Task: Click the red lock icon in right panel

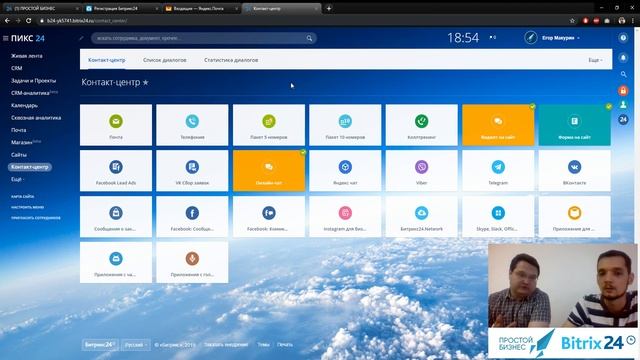Action: click(623, 91)
